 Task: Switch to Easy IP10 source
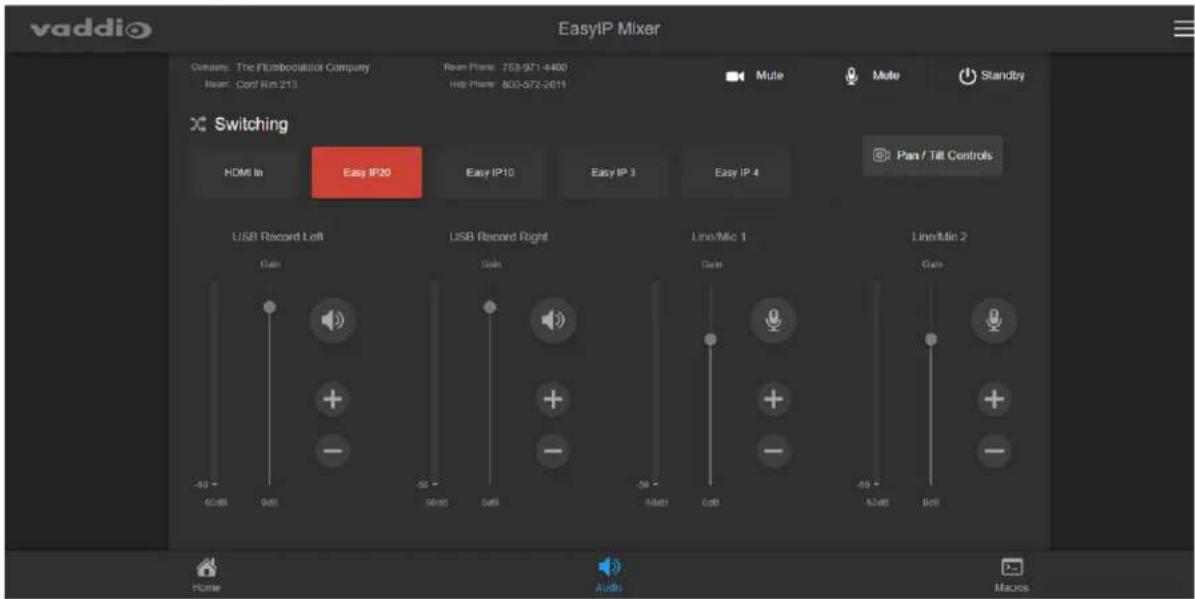(490, 173)
